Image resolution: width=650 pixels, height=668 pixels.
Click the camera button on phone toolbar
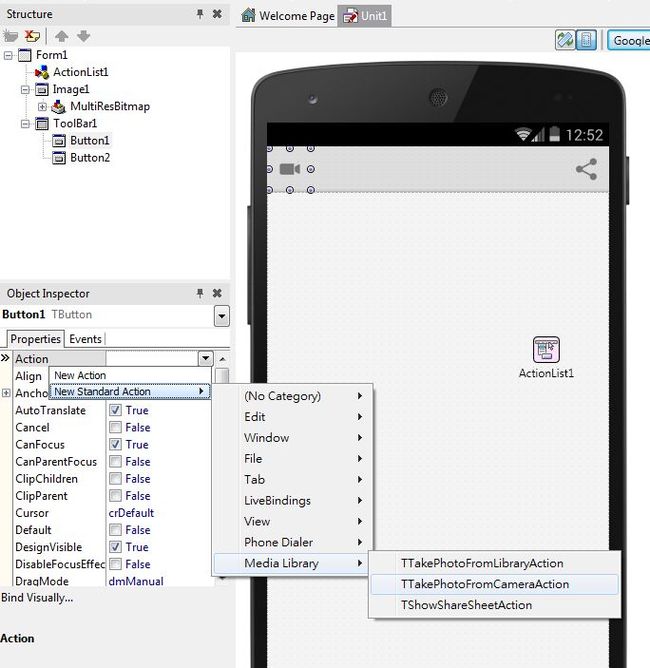[x=290, y=169]
